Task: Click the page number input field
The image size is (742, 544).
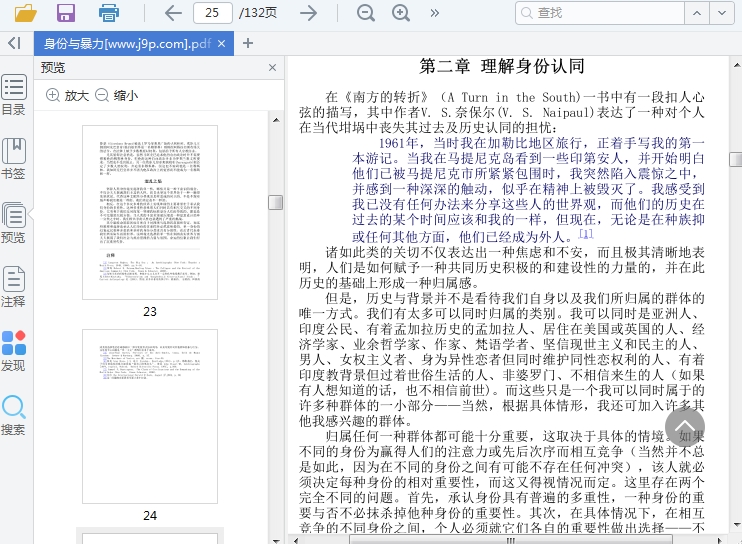Action: pos(212,13)
